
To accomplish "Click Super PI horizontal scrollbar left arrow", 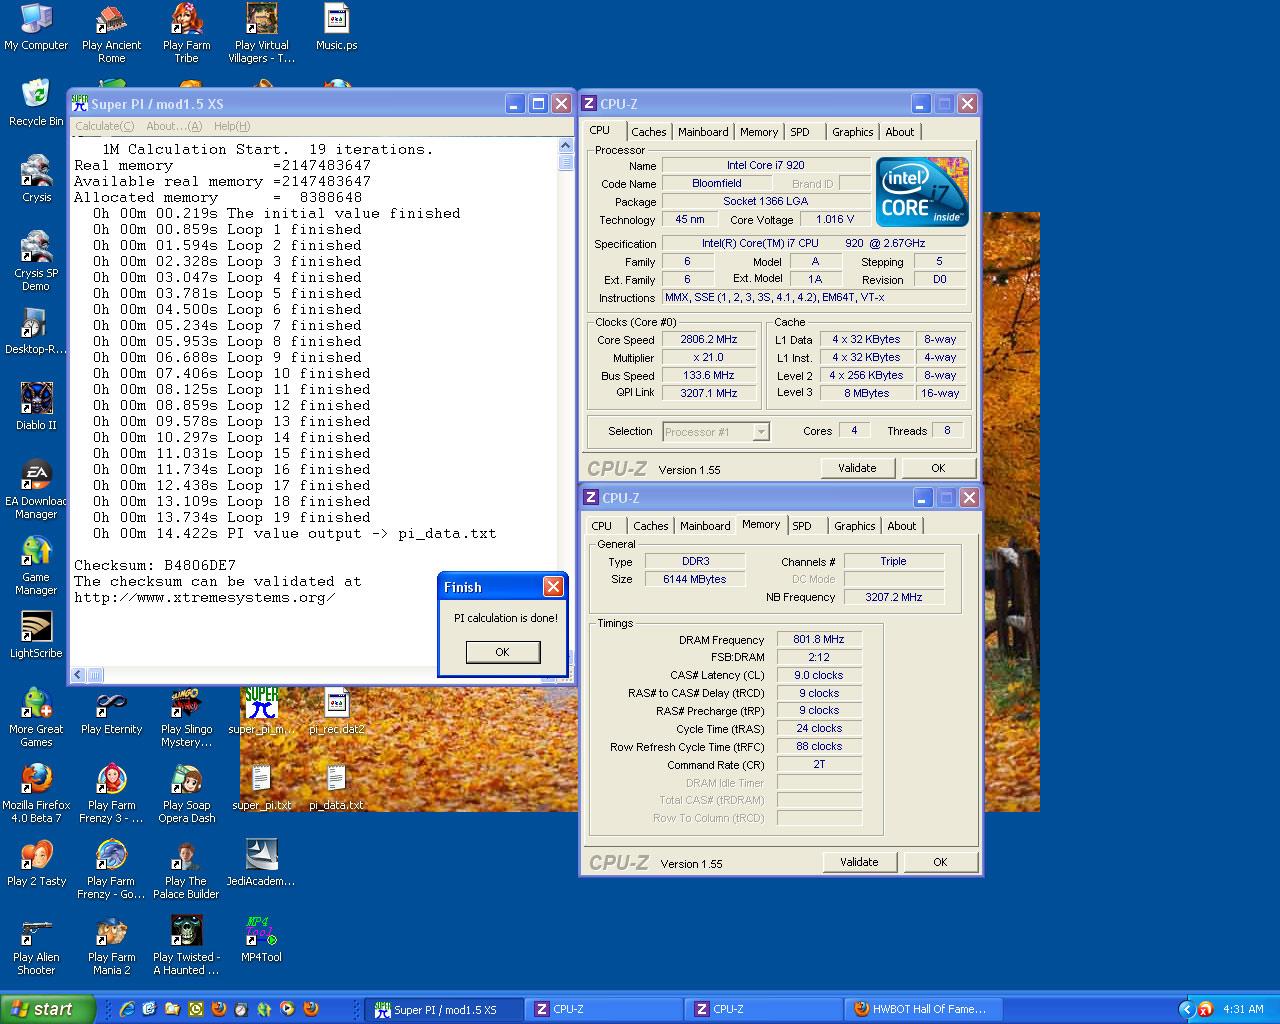I will [79, 675].
